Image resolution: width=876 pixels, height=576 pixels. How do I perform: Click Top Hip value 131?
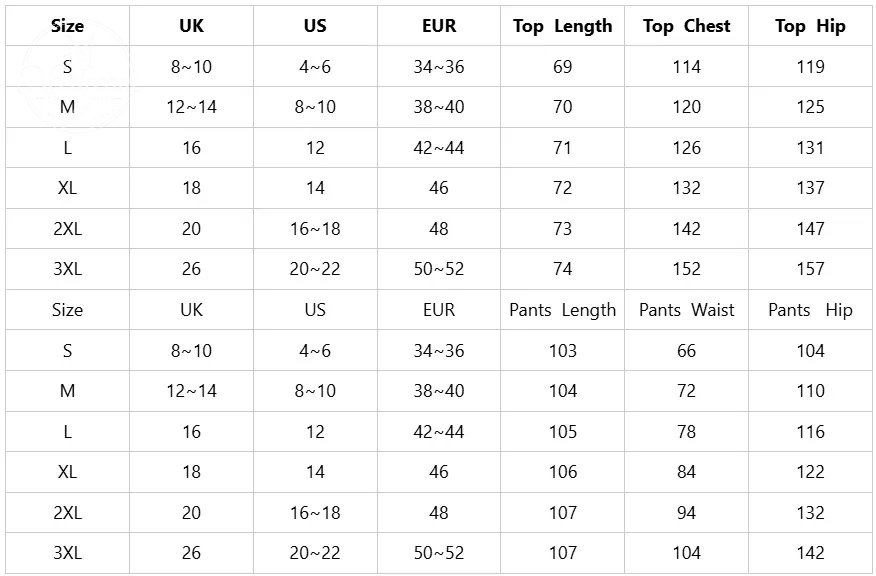[810, 147]
